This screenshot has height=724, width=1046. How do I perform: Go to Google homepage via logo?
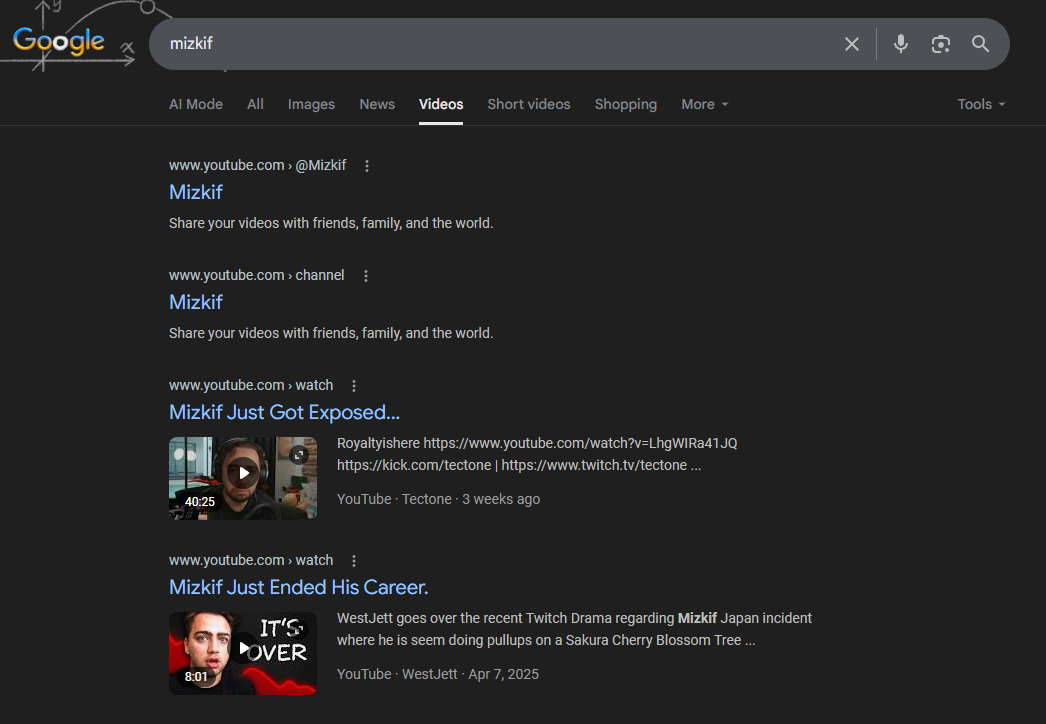59,41
